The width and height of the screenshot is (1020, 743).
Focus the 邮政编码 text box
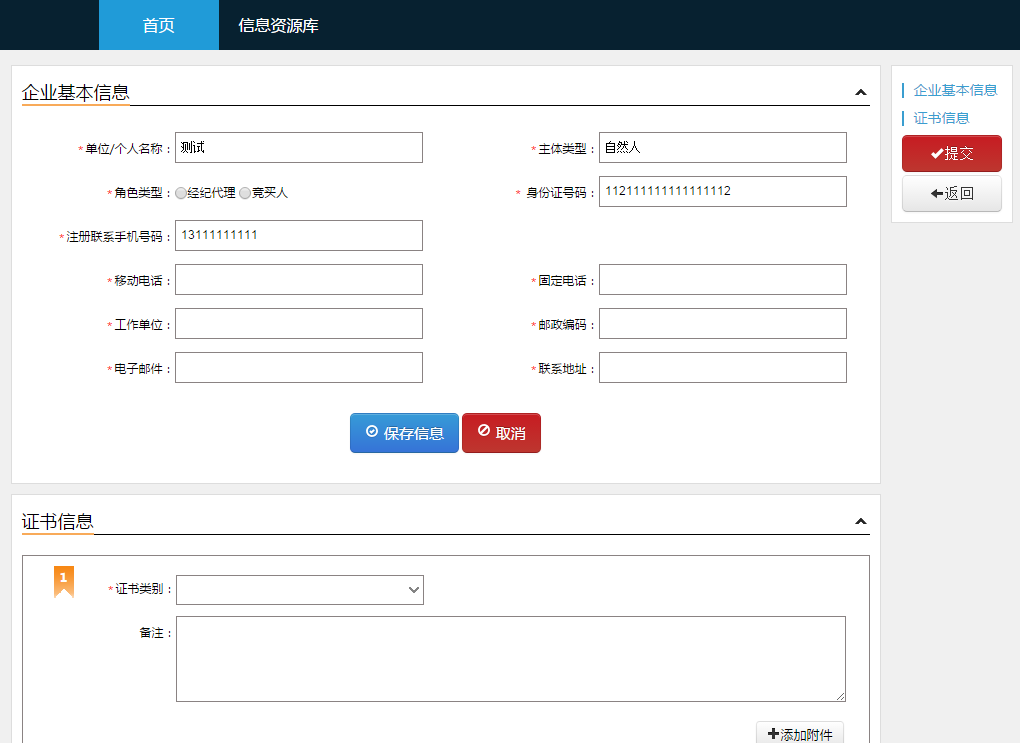[x=722, y=324]
